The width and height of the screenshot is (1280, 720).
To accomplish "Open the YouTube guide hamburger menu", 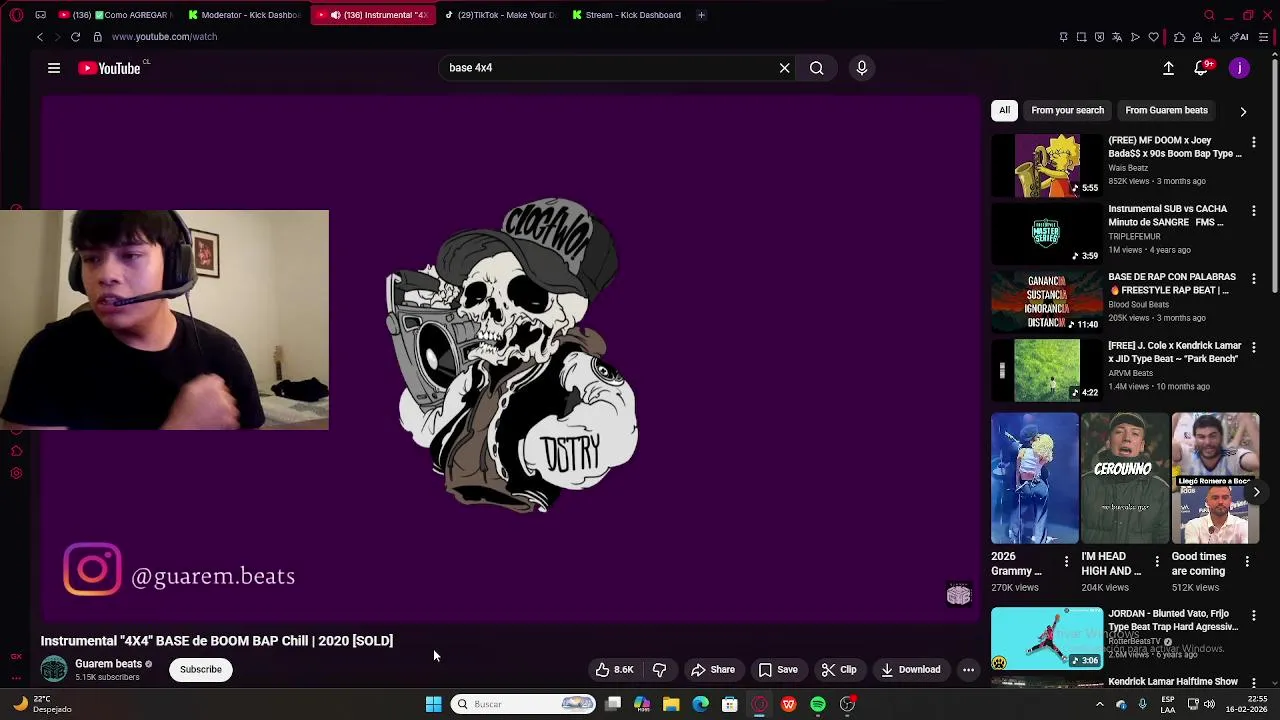I will (54, 68).
